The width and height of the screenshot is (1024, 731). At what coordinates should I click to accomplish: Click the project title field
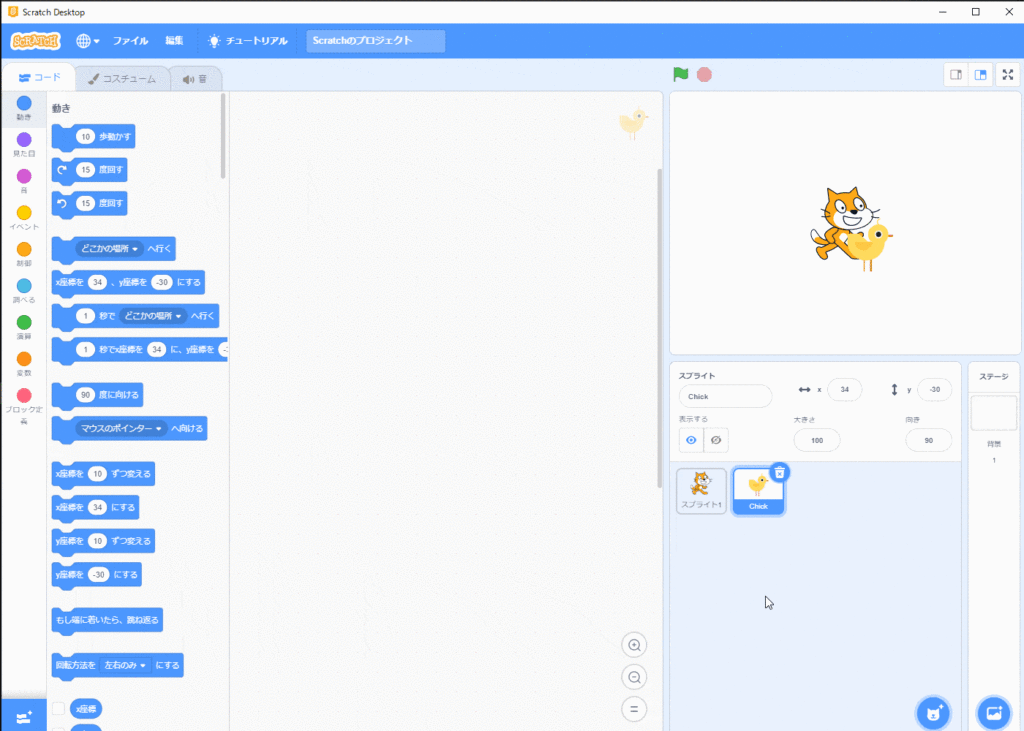pos(376,41)
